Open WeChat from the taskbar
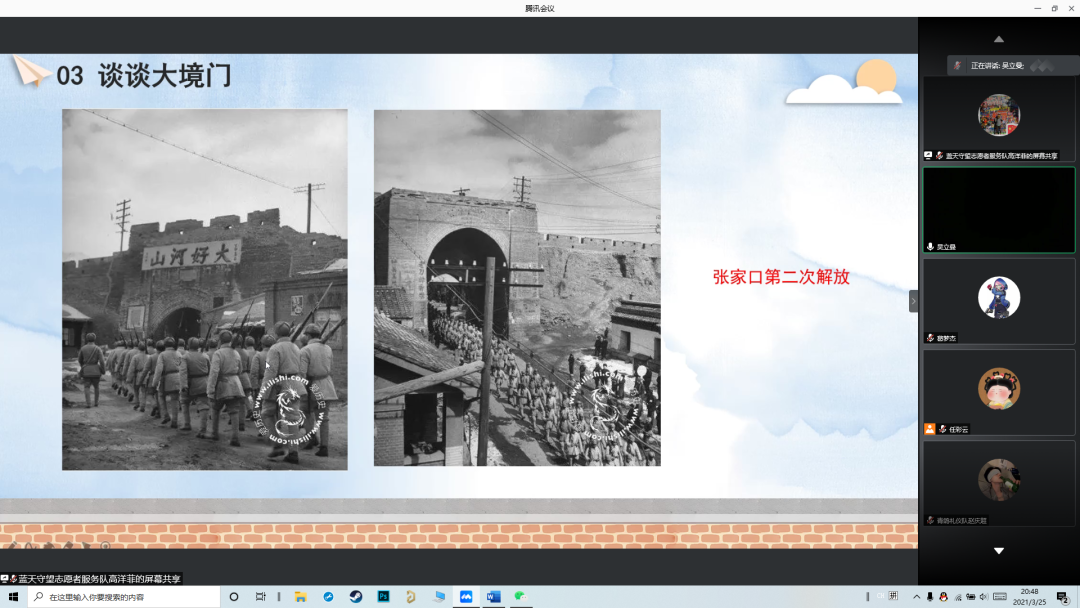1080x608 pixels. (521, 597)
